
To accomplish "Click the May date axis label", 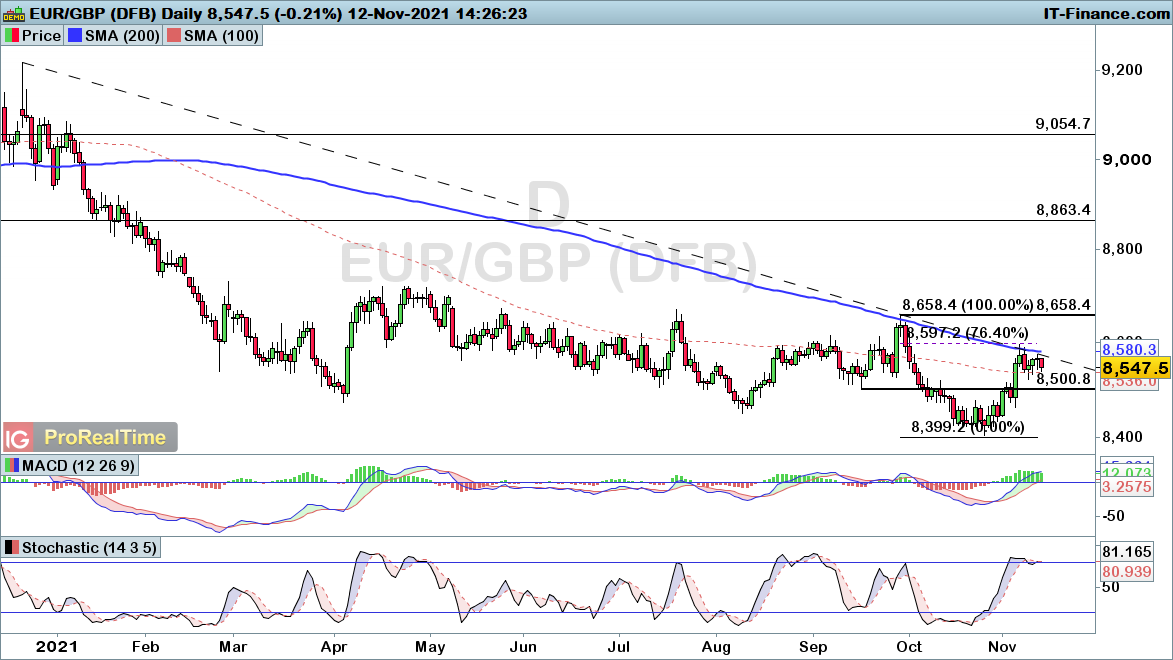I will pyautogui.click(x=430, y=647).
